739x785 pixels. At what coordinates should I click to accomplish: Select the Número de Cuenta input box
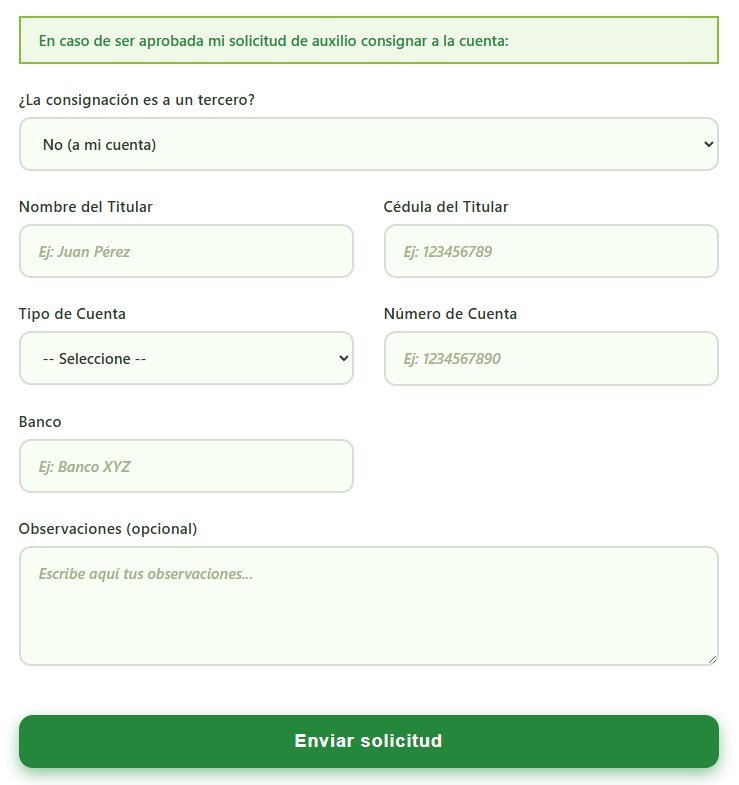coord(551,358)
